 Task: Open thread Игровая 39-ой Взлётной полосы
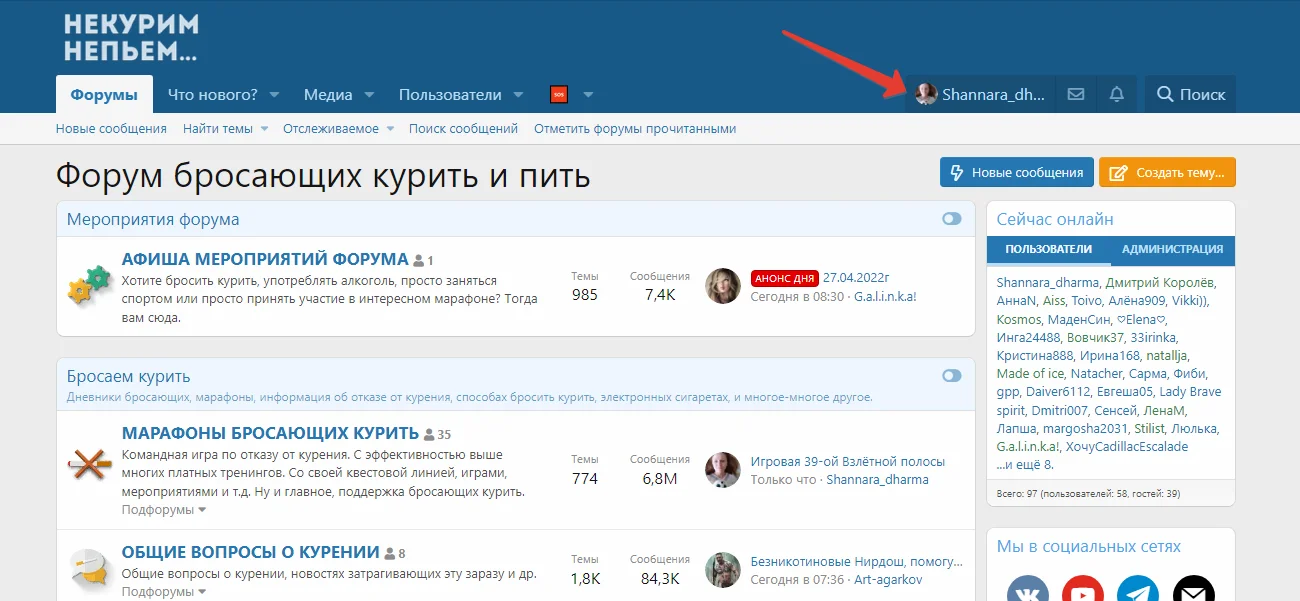(x=848, y=462)
